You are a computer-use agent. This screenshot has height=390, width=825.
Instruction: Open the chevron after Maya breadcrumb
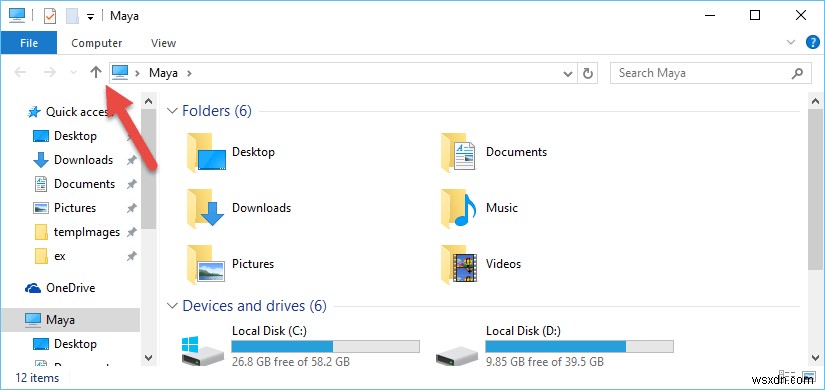click(189, 73)
